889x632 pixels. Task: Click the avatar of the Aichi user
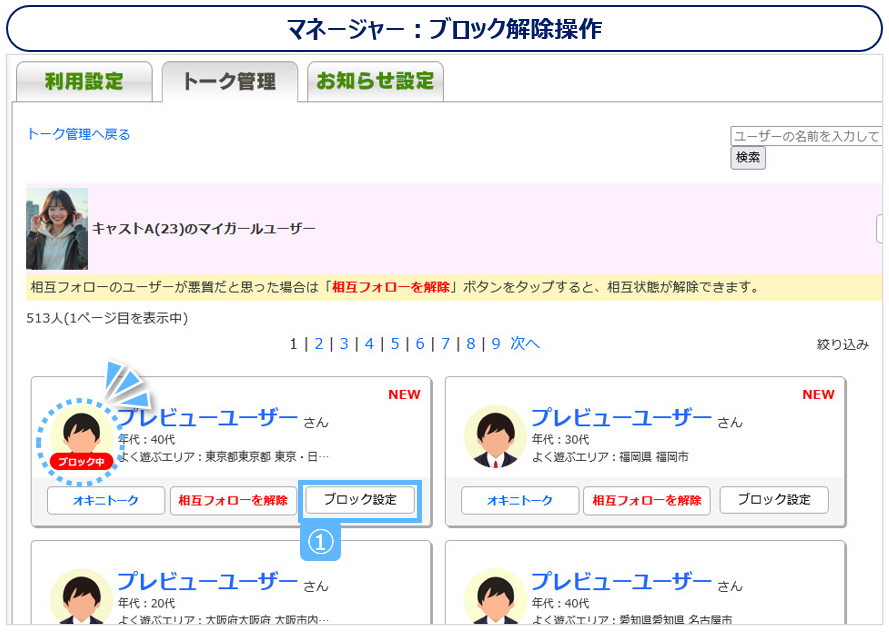click(495, 598)
